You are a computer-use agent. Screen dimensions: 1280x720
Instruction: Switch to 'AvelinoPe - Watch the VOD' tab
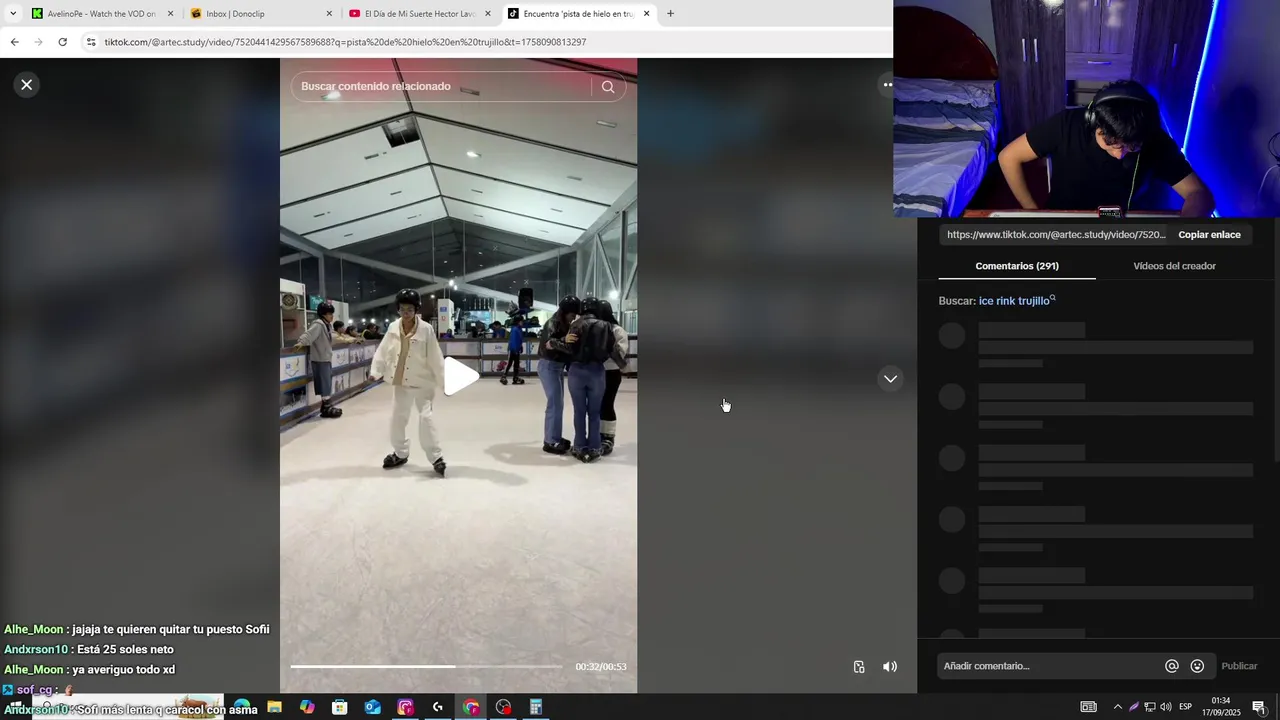pos(102,14)
